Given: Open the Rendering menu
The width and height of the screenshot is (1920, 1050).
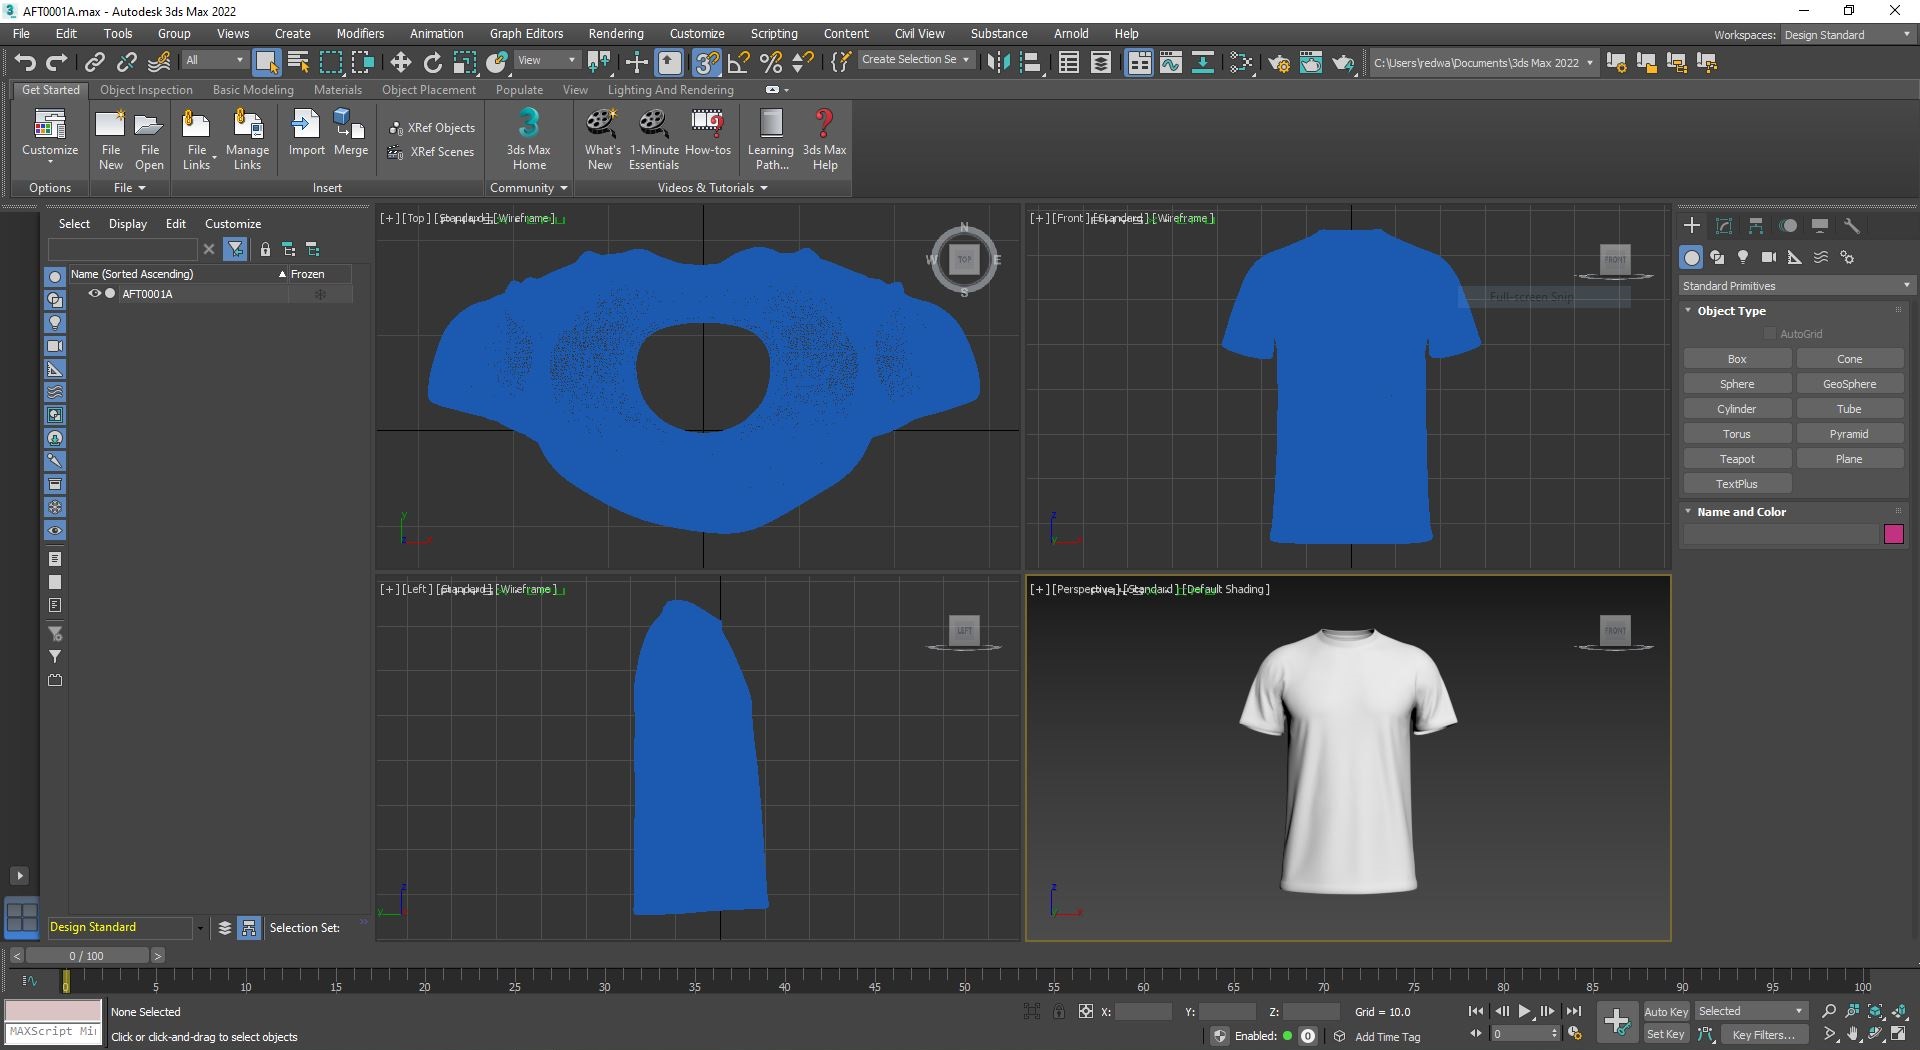Looking at the screenshot, I should 615,33.
